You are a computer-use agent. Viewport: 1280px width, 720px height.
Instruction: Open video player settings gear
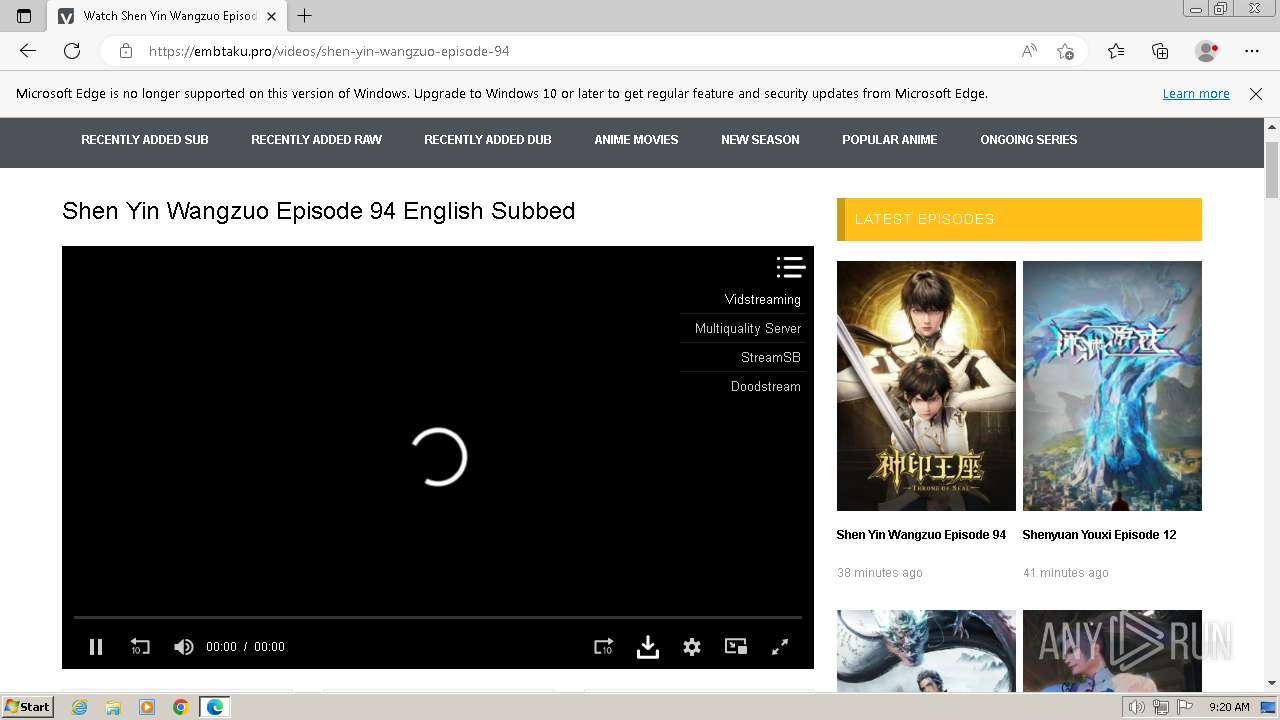pyautogui.click(x=692, y=647)
